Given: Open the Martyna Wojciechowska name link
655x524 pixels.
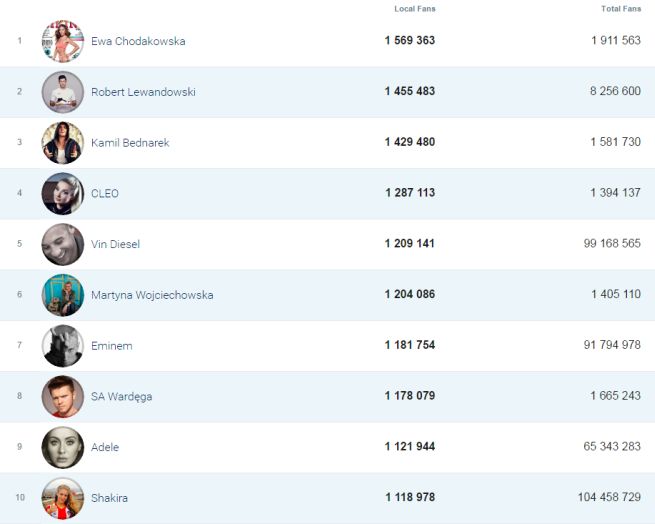Looking at the screenshot, I should point(152,295).
